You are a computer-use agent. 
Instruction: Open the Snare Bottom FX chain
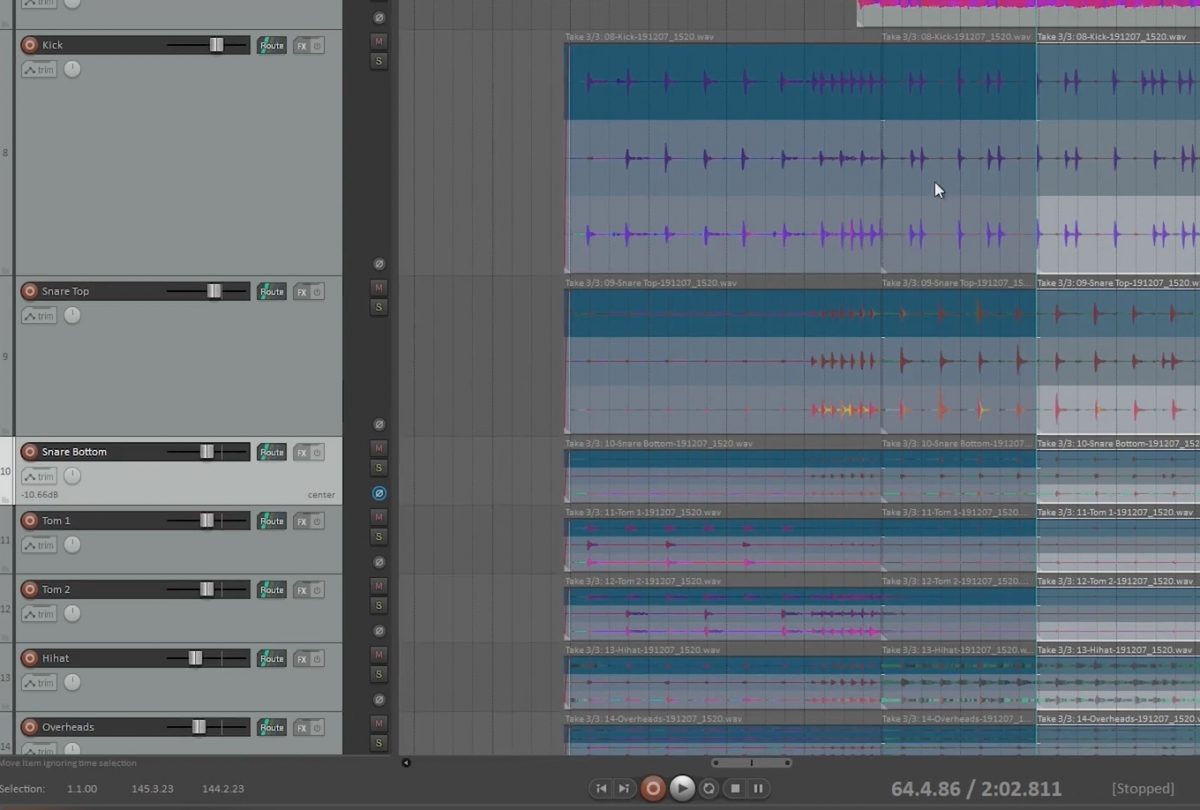coord(301,453)
